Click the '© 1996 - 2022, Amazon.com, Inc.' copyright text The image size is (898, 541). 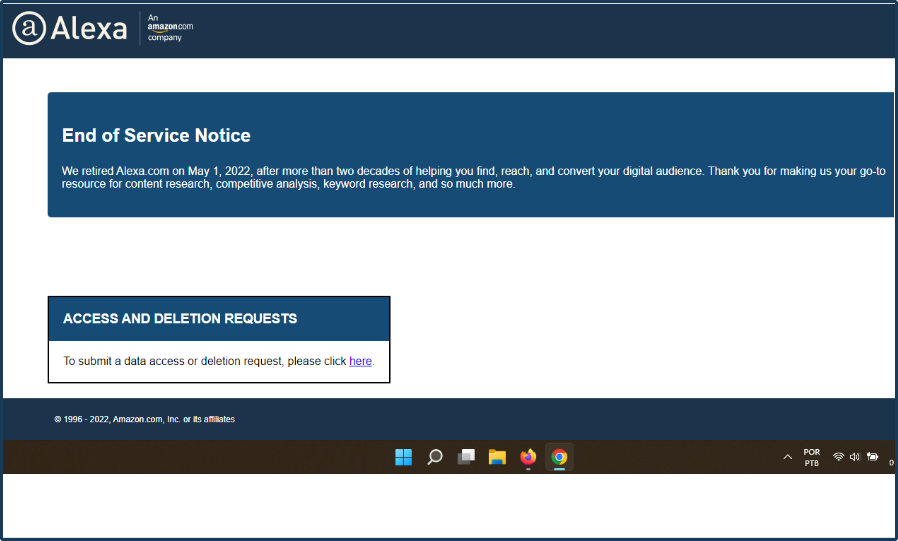click(x=144, y=419)
